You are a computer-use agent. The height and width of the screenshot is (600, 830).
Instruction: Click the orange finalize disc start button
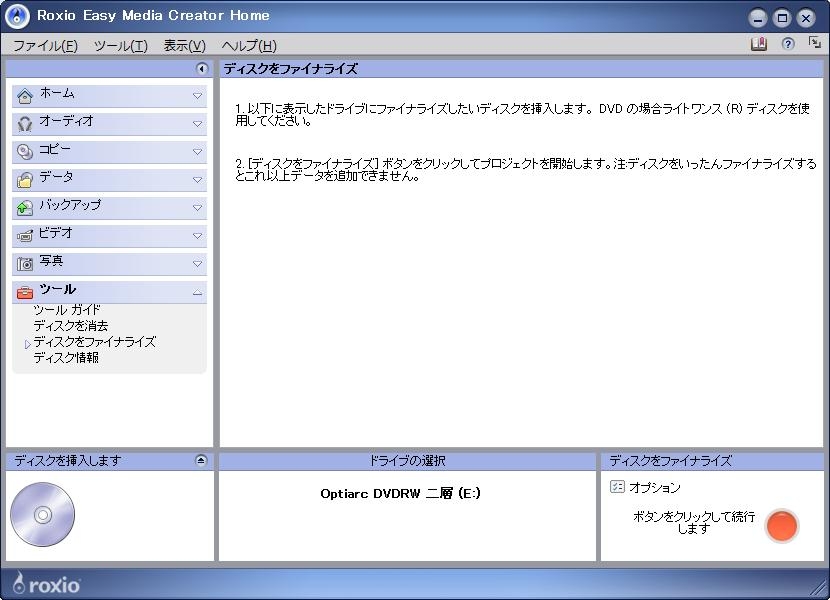click(x=781, y=525)
